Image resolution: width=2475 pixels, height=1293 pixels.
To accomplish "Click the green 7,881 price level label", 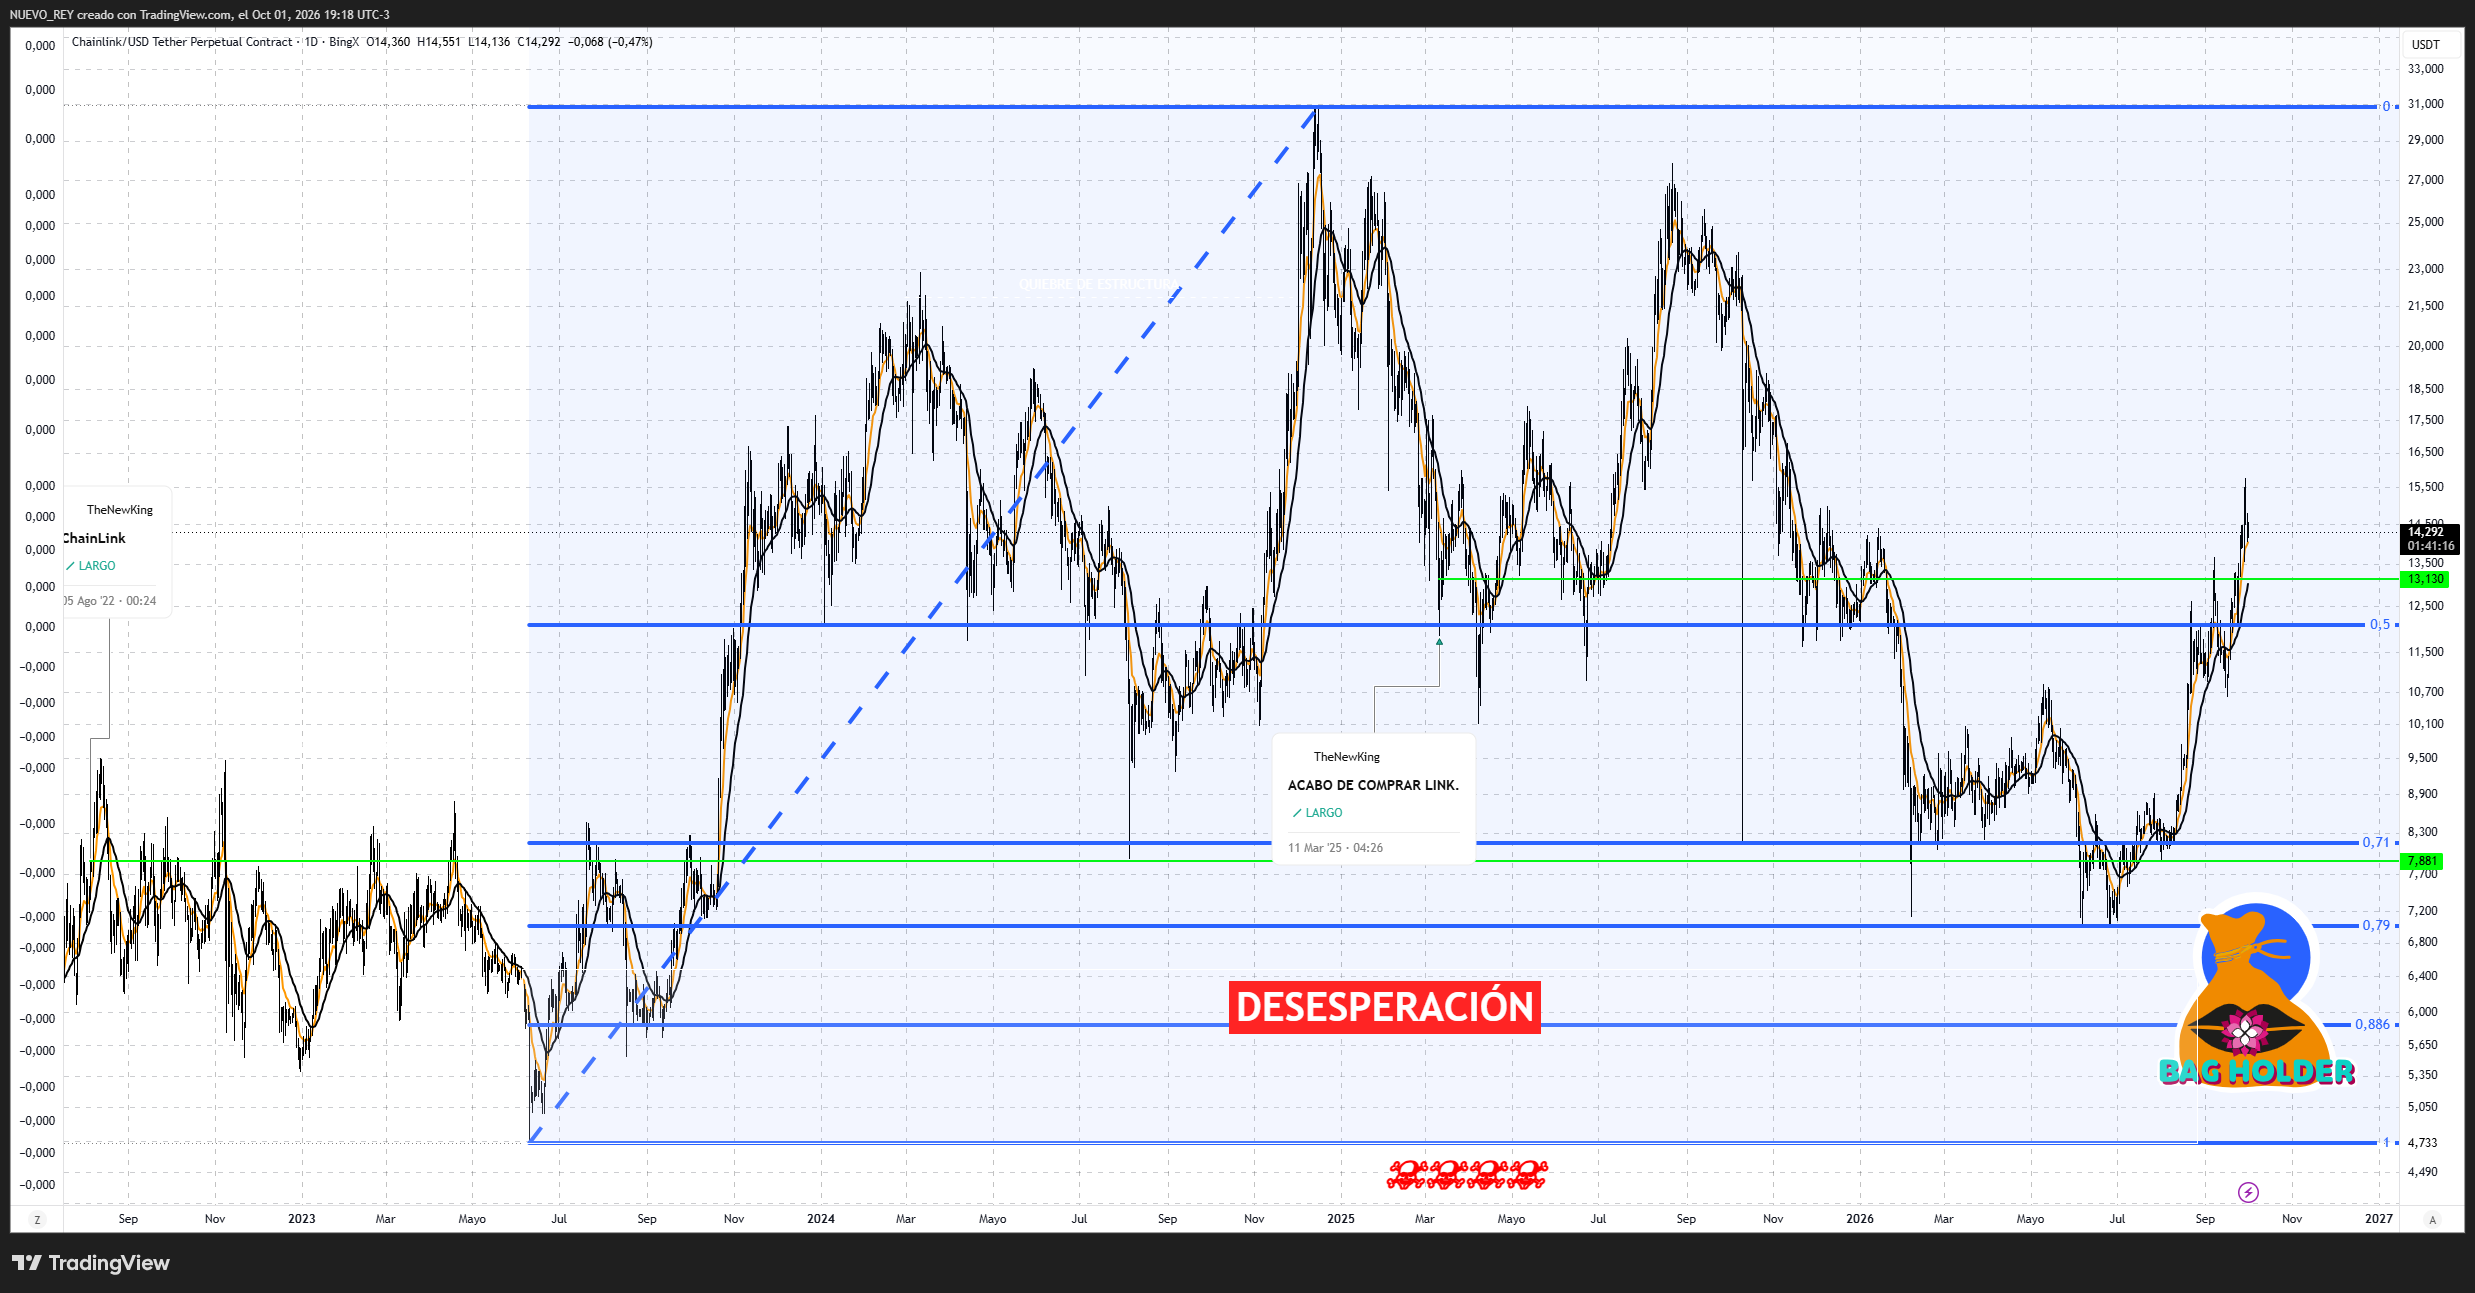I will click(2422, 861).
